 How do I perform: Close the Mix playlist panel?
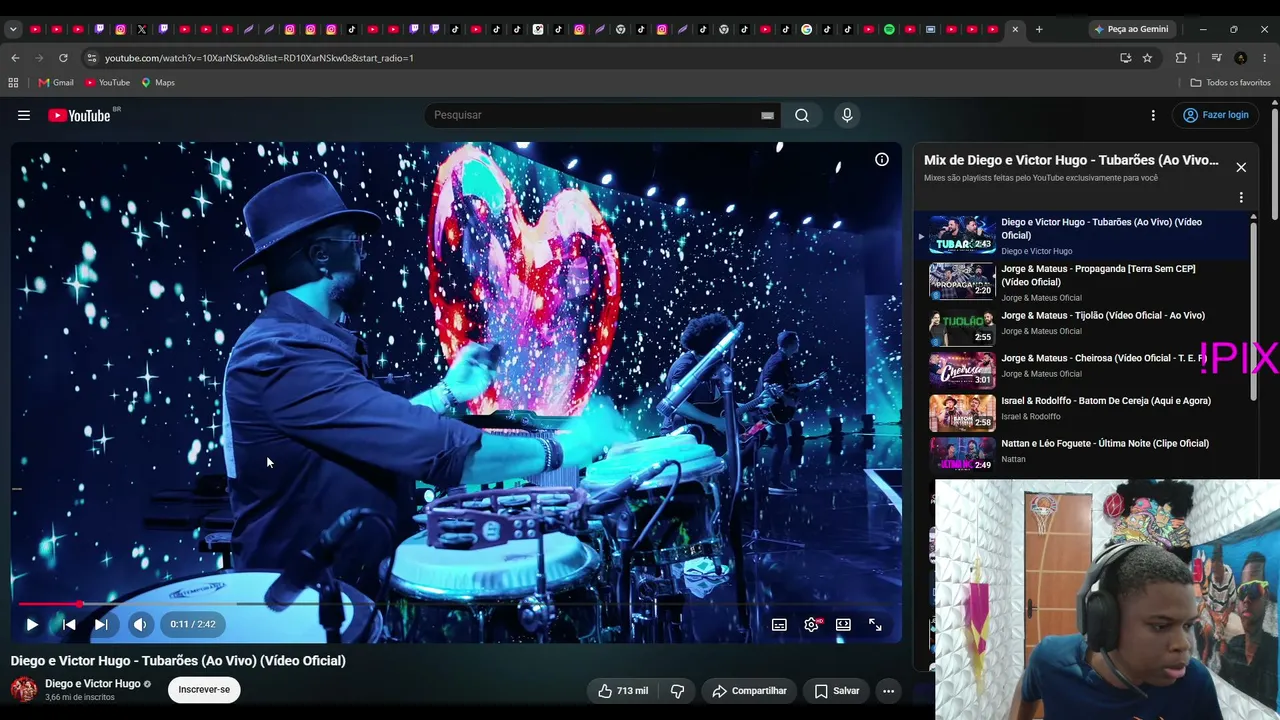[1241, 167]
